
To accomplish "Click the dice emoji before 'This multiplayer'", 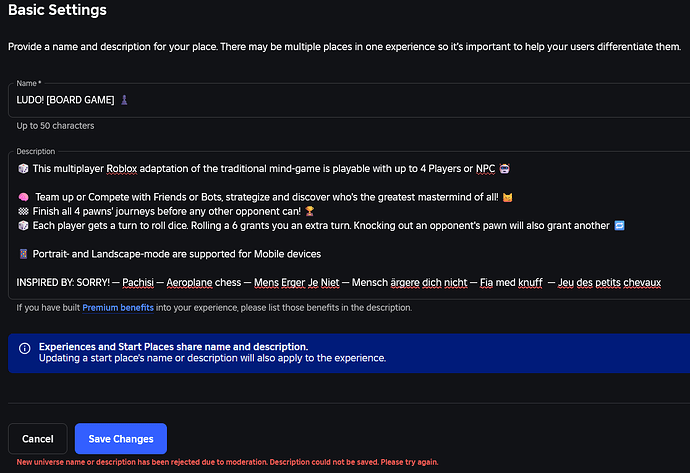I will pyautogui.click(x=23, y=169).
